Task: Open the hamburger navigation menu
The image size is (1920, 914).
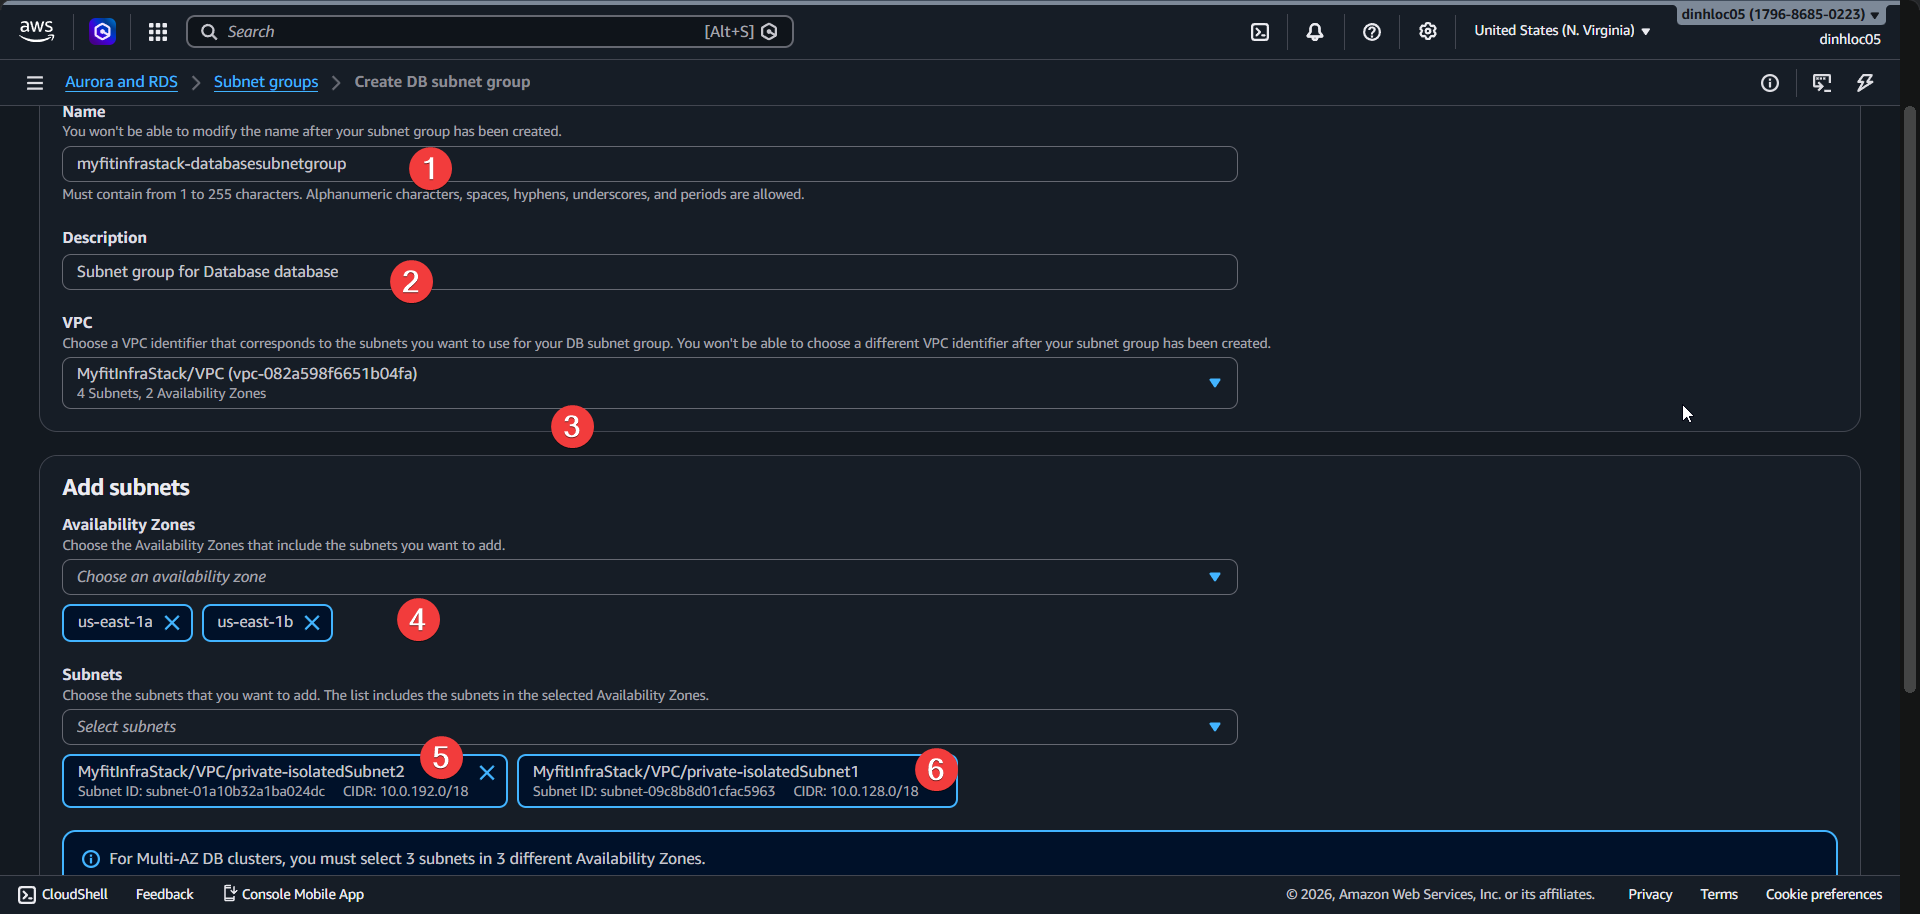Action: [x=34, y=82]
